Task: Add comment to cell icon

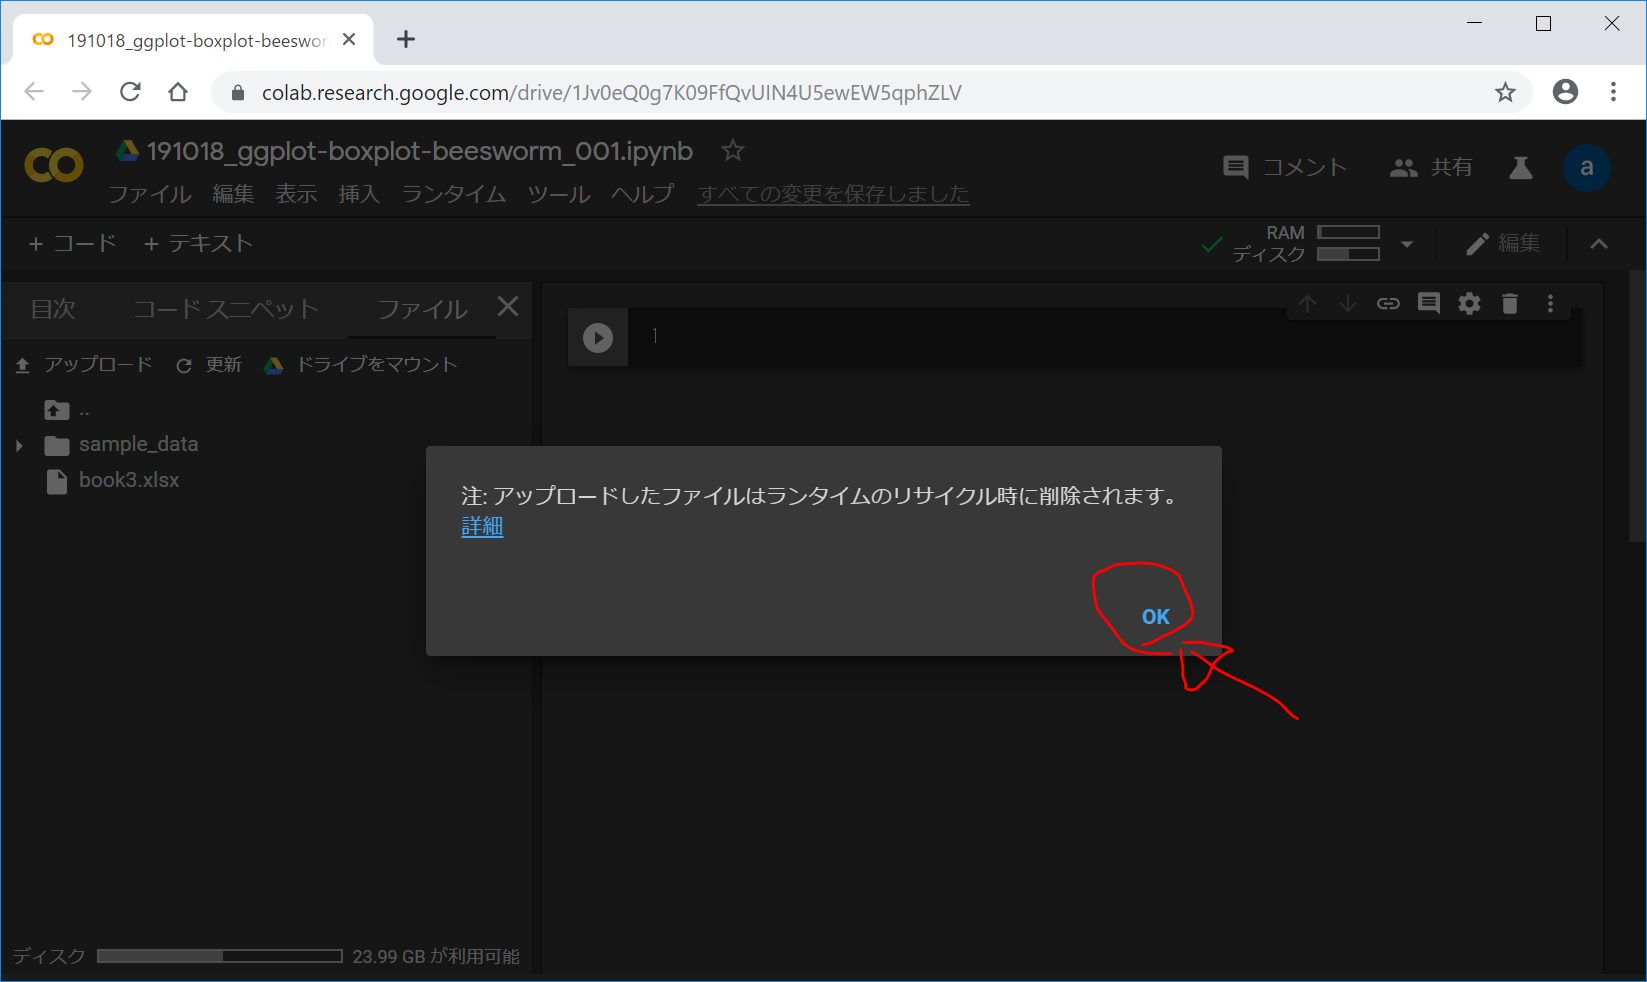Action: coord(1429,304)
